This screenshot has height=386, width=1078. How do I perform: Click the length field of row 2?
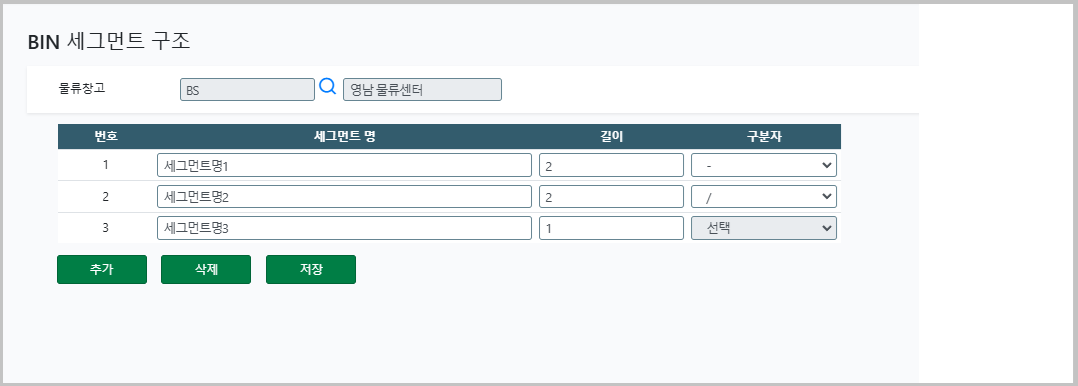(x=611, y=197)
